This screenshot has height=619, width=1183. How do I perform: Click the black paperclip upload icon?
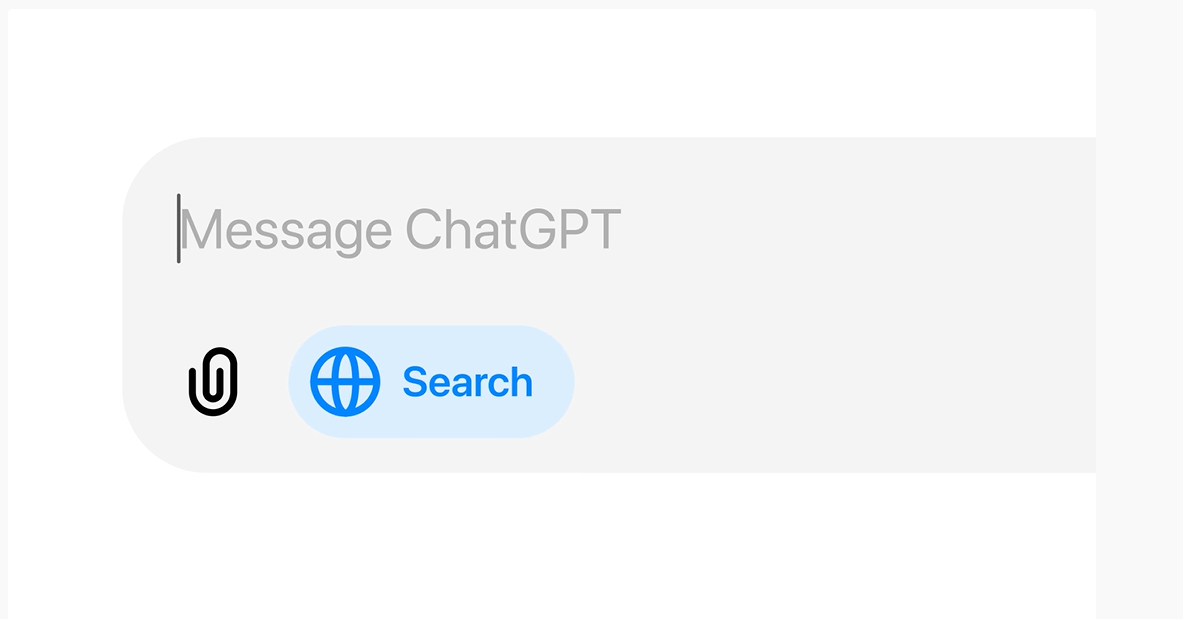213,381
